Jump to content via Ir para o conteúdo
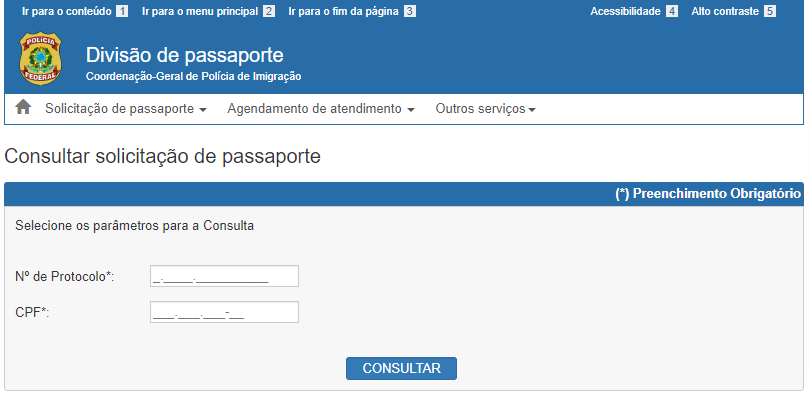 tap(67, 11)
